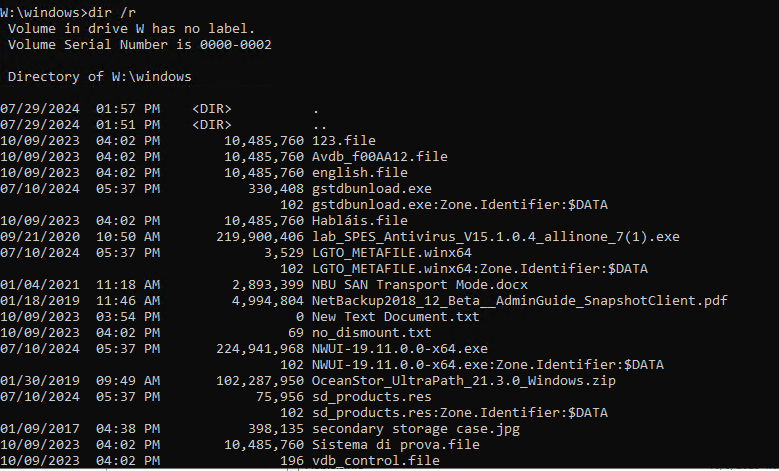This screenshot has width=779, height=471.
Task: Select lab_SPES_Antivirus_V15.1.0.4_allinone_7(1).exe filename
Action: tap(495, 236)
